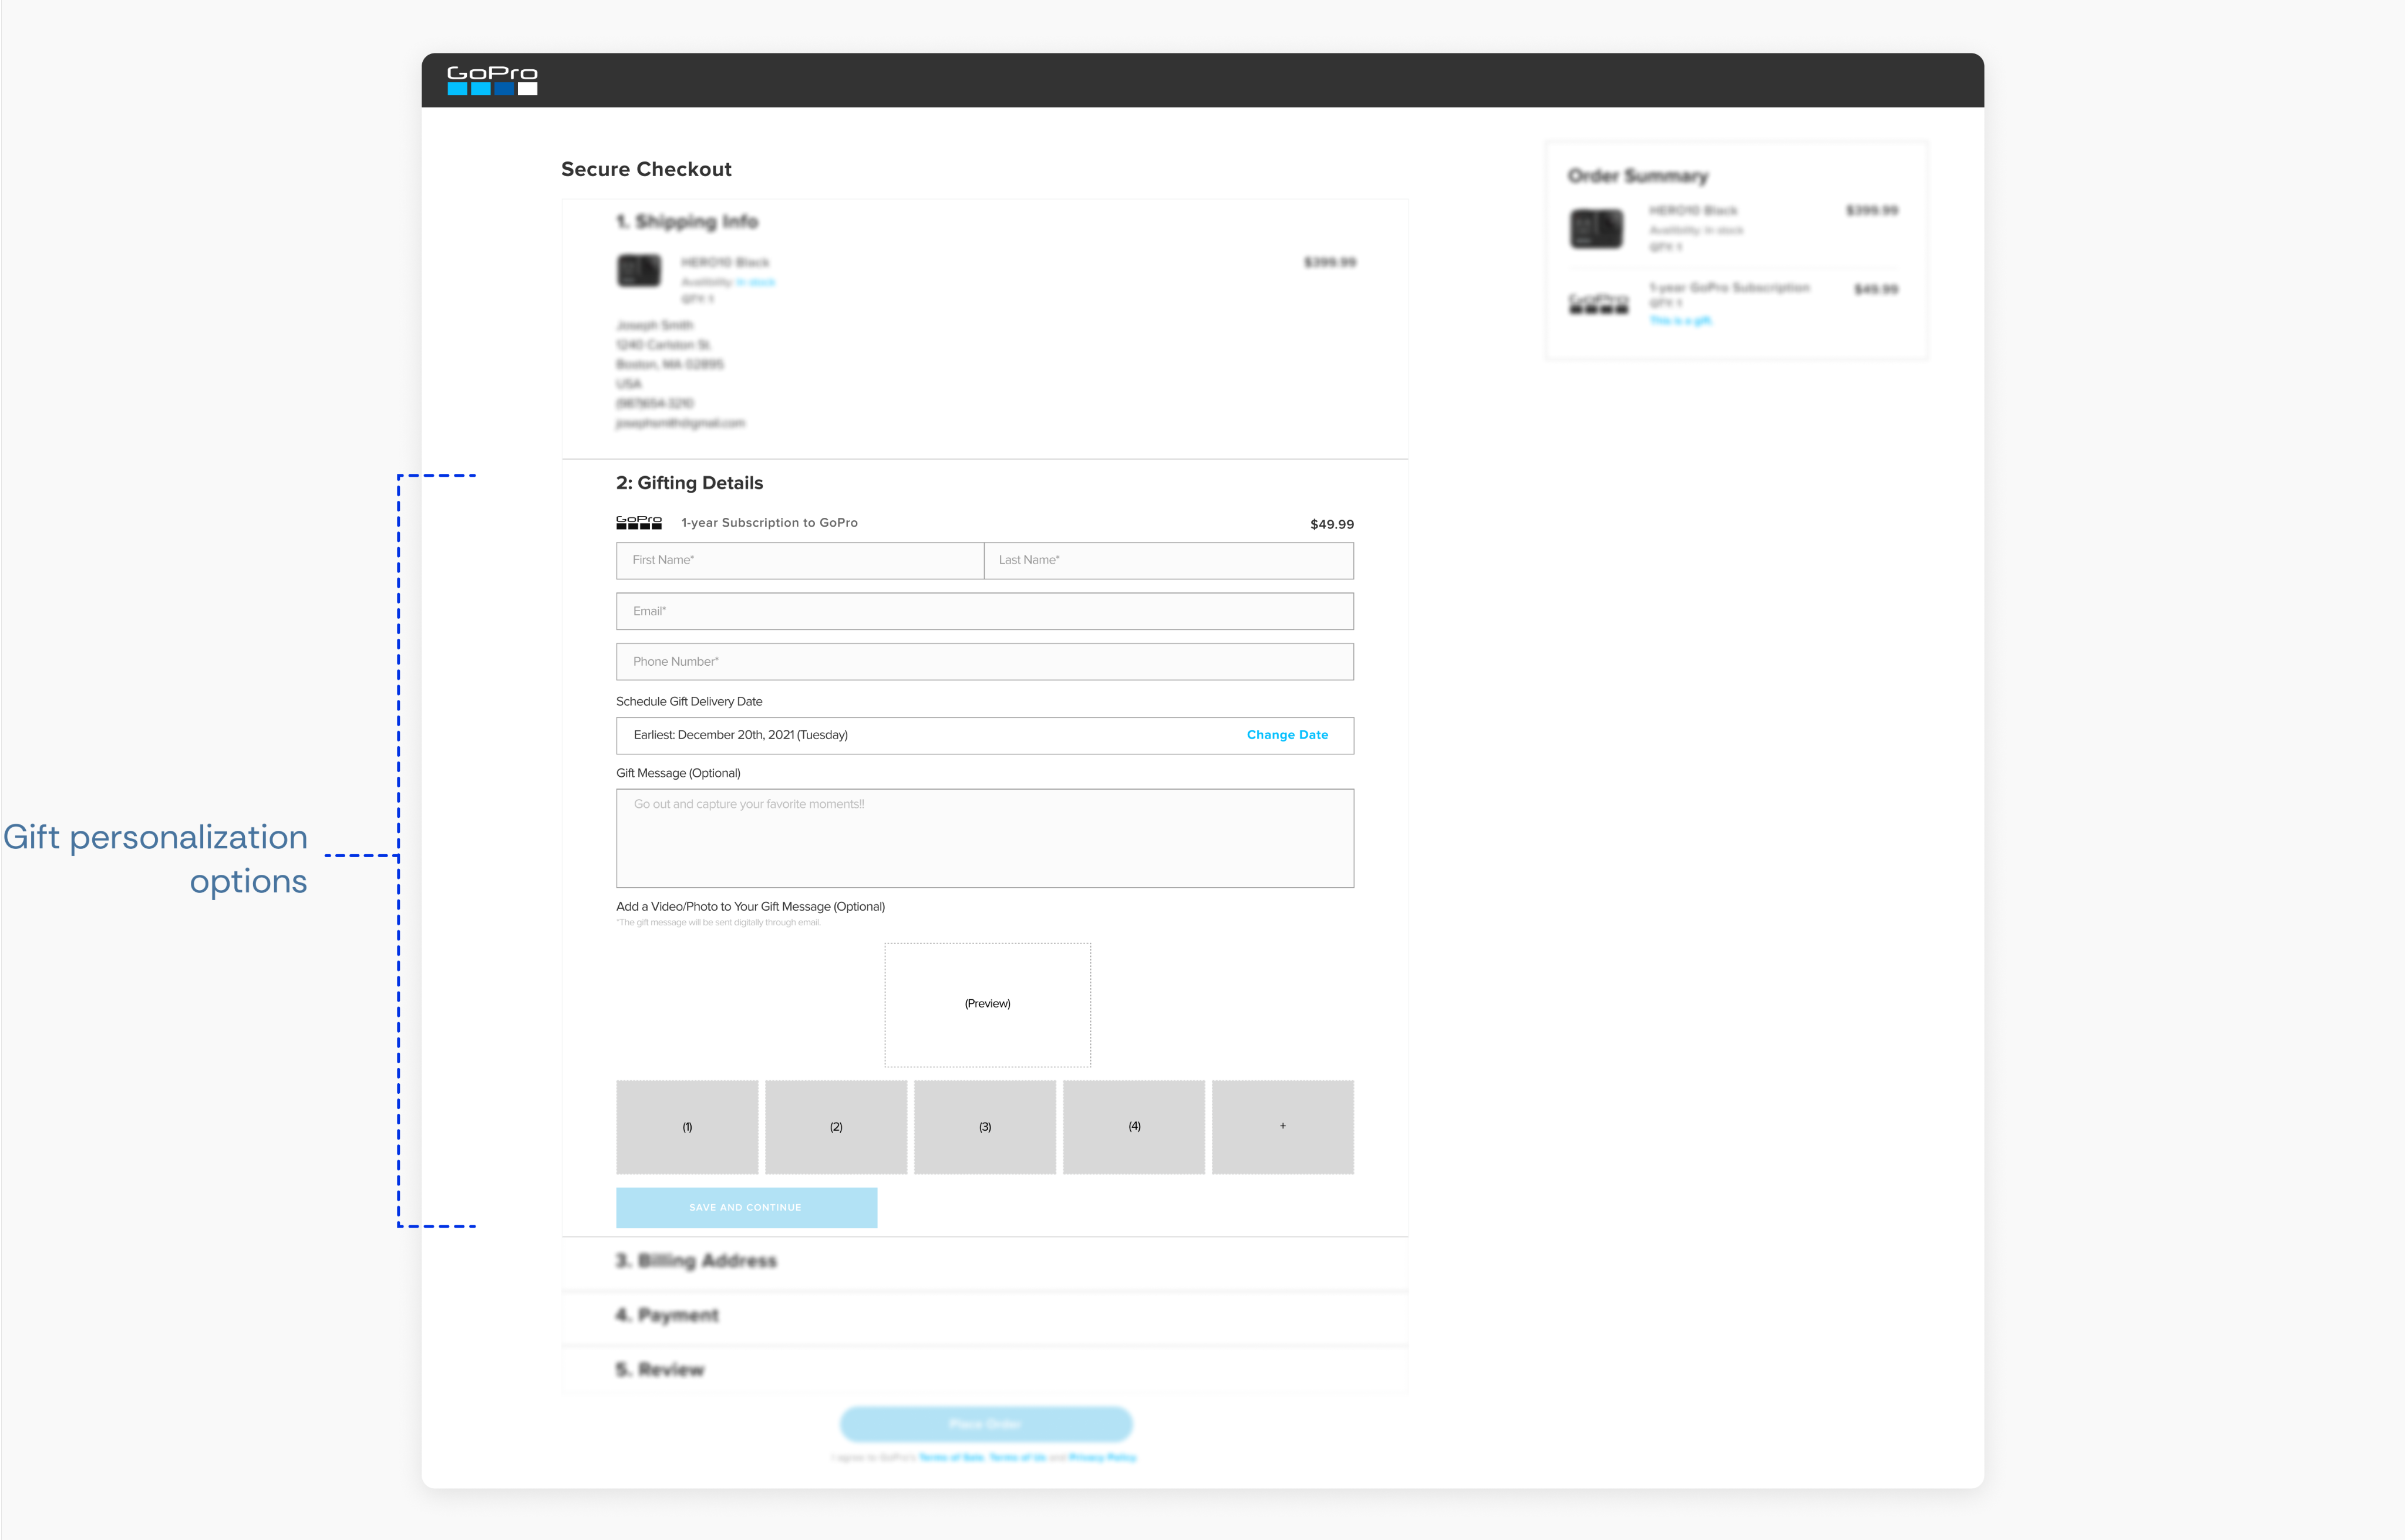2405x1540 pixels.
Task: Select the Phone Number field
Action: (x=985, y=662)
